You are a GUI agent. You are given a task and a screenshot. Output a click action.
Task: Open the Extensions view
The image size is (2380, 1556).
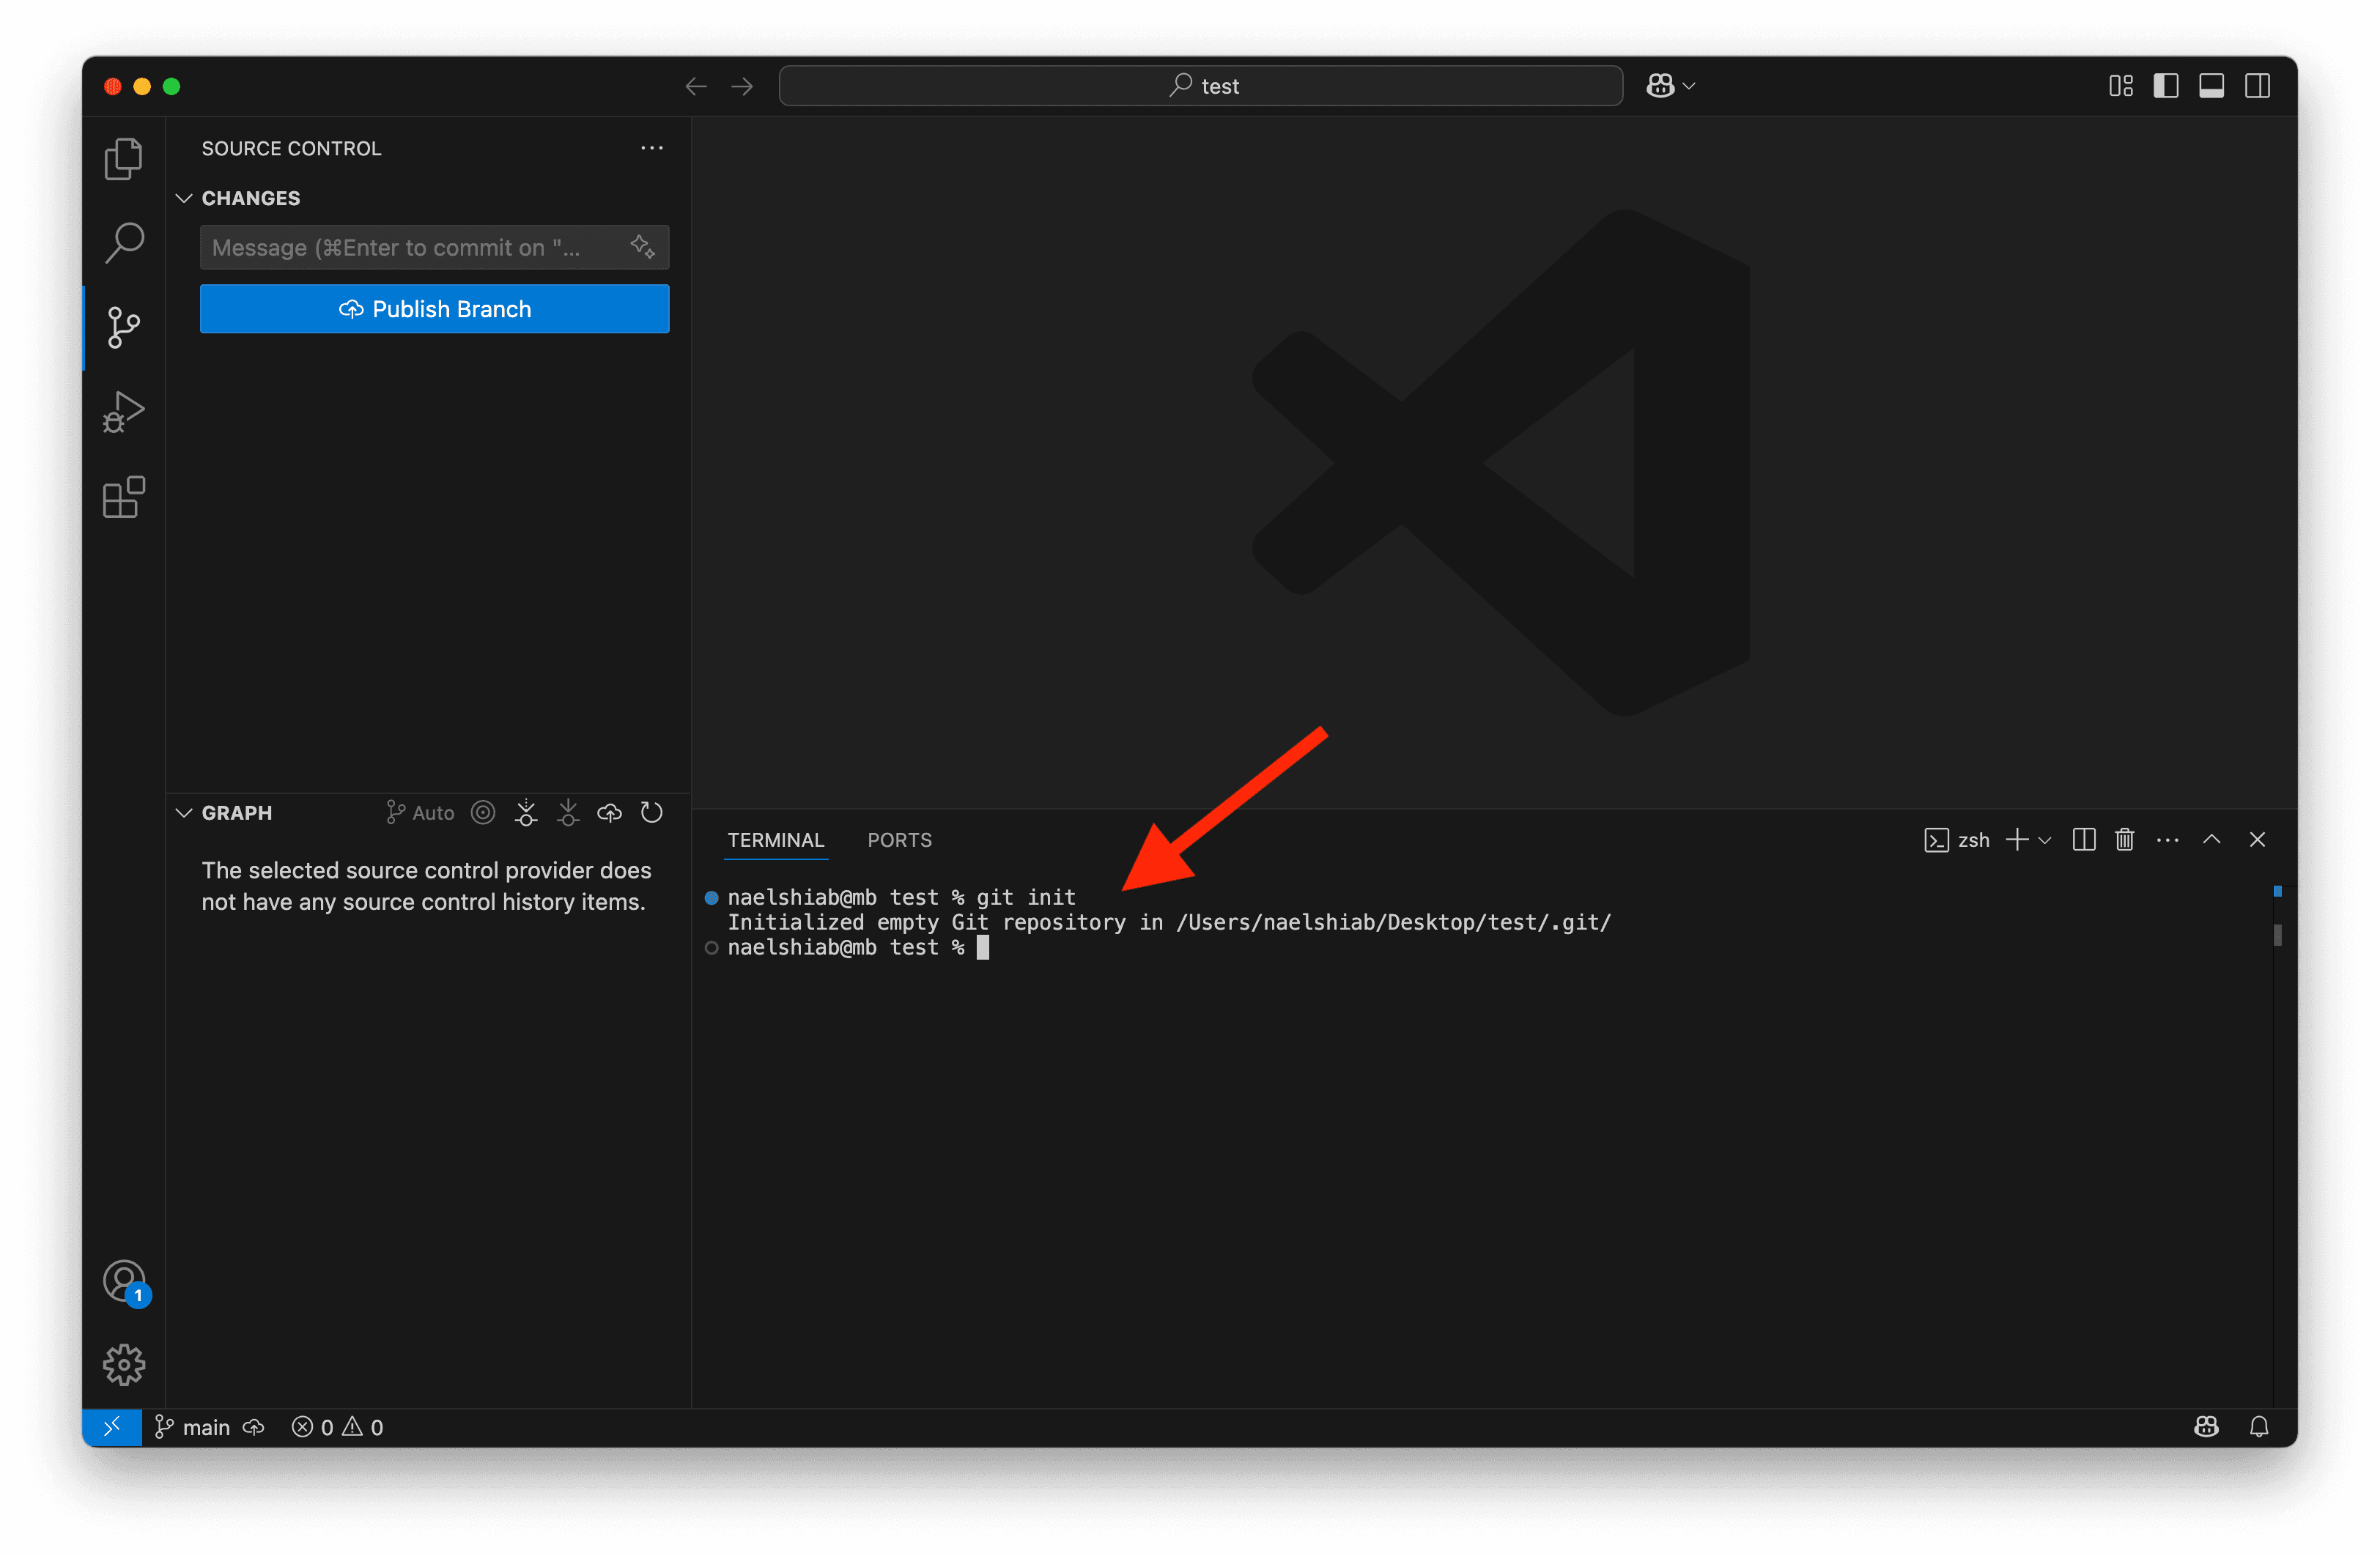124,497
